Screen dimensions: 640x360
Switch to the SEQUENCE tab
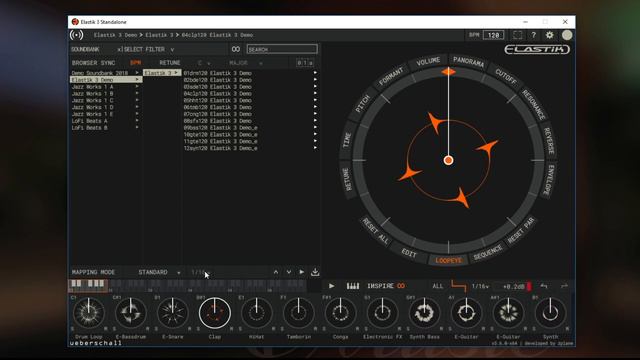[x=487, y=253]
